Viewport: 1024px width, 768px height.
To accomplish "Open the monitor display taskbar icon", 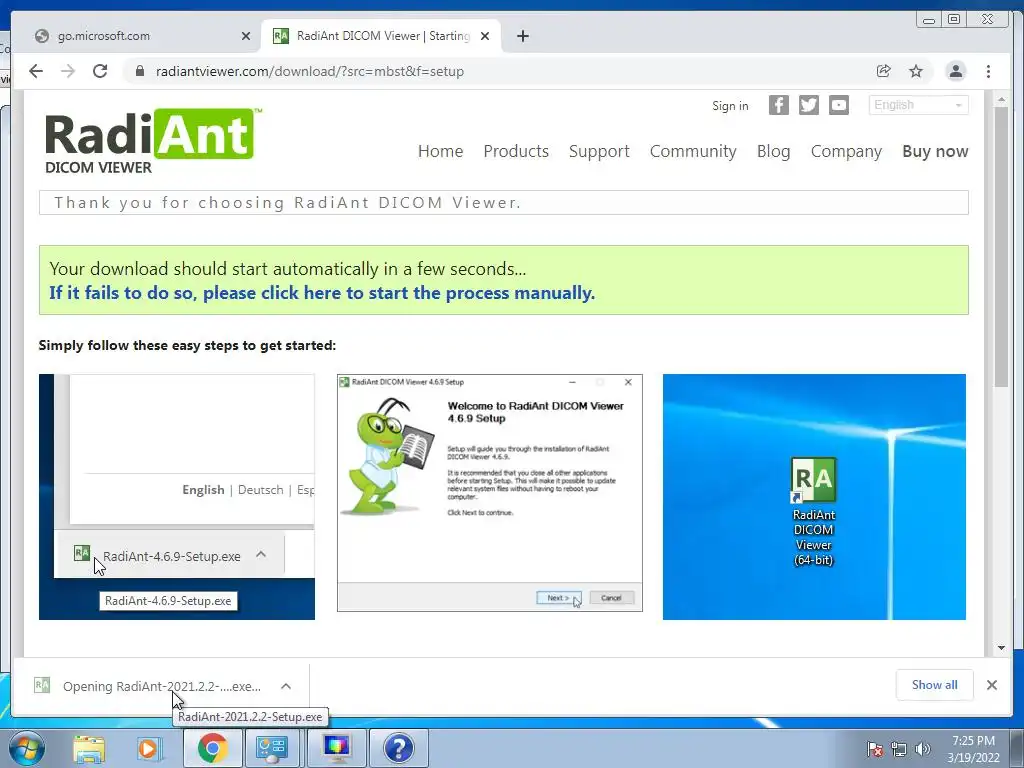I will (x=337, y=748).
